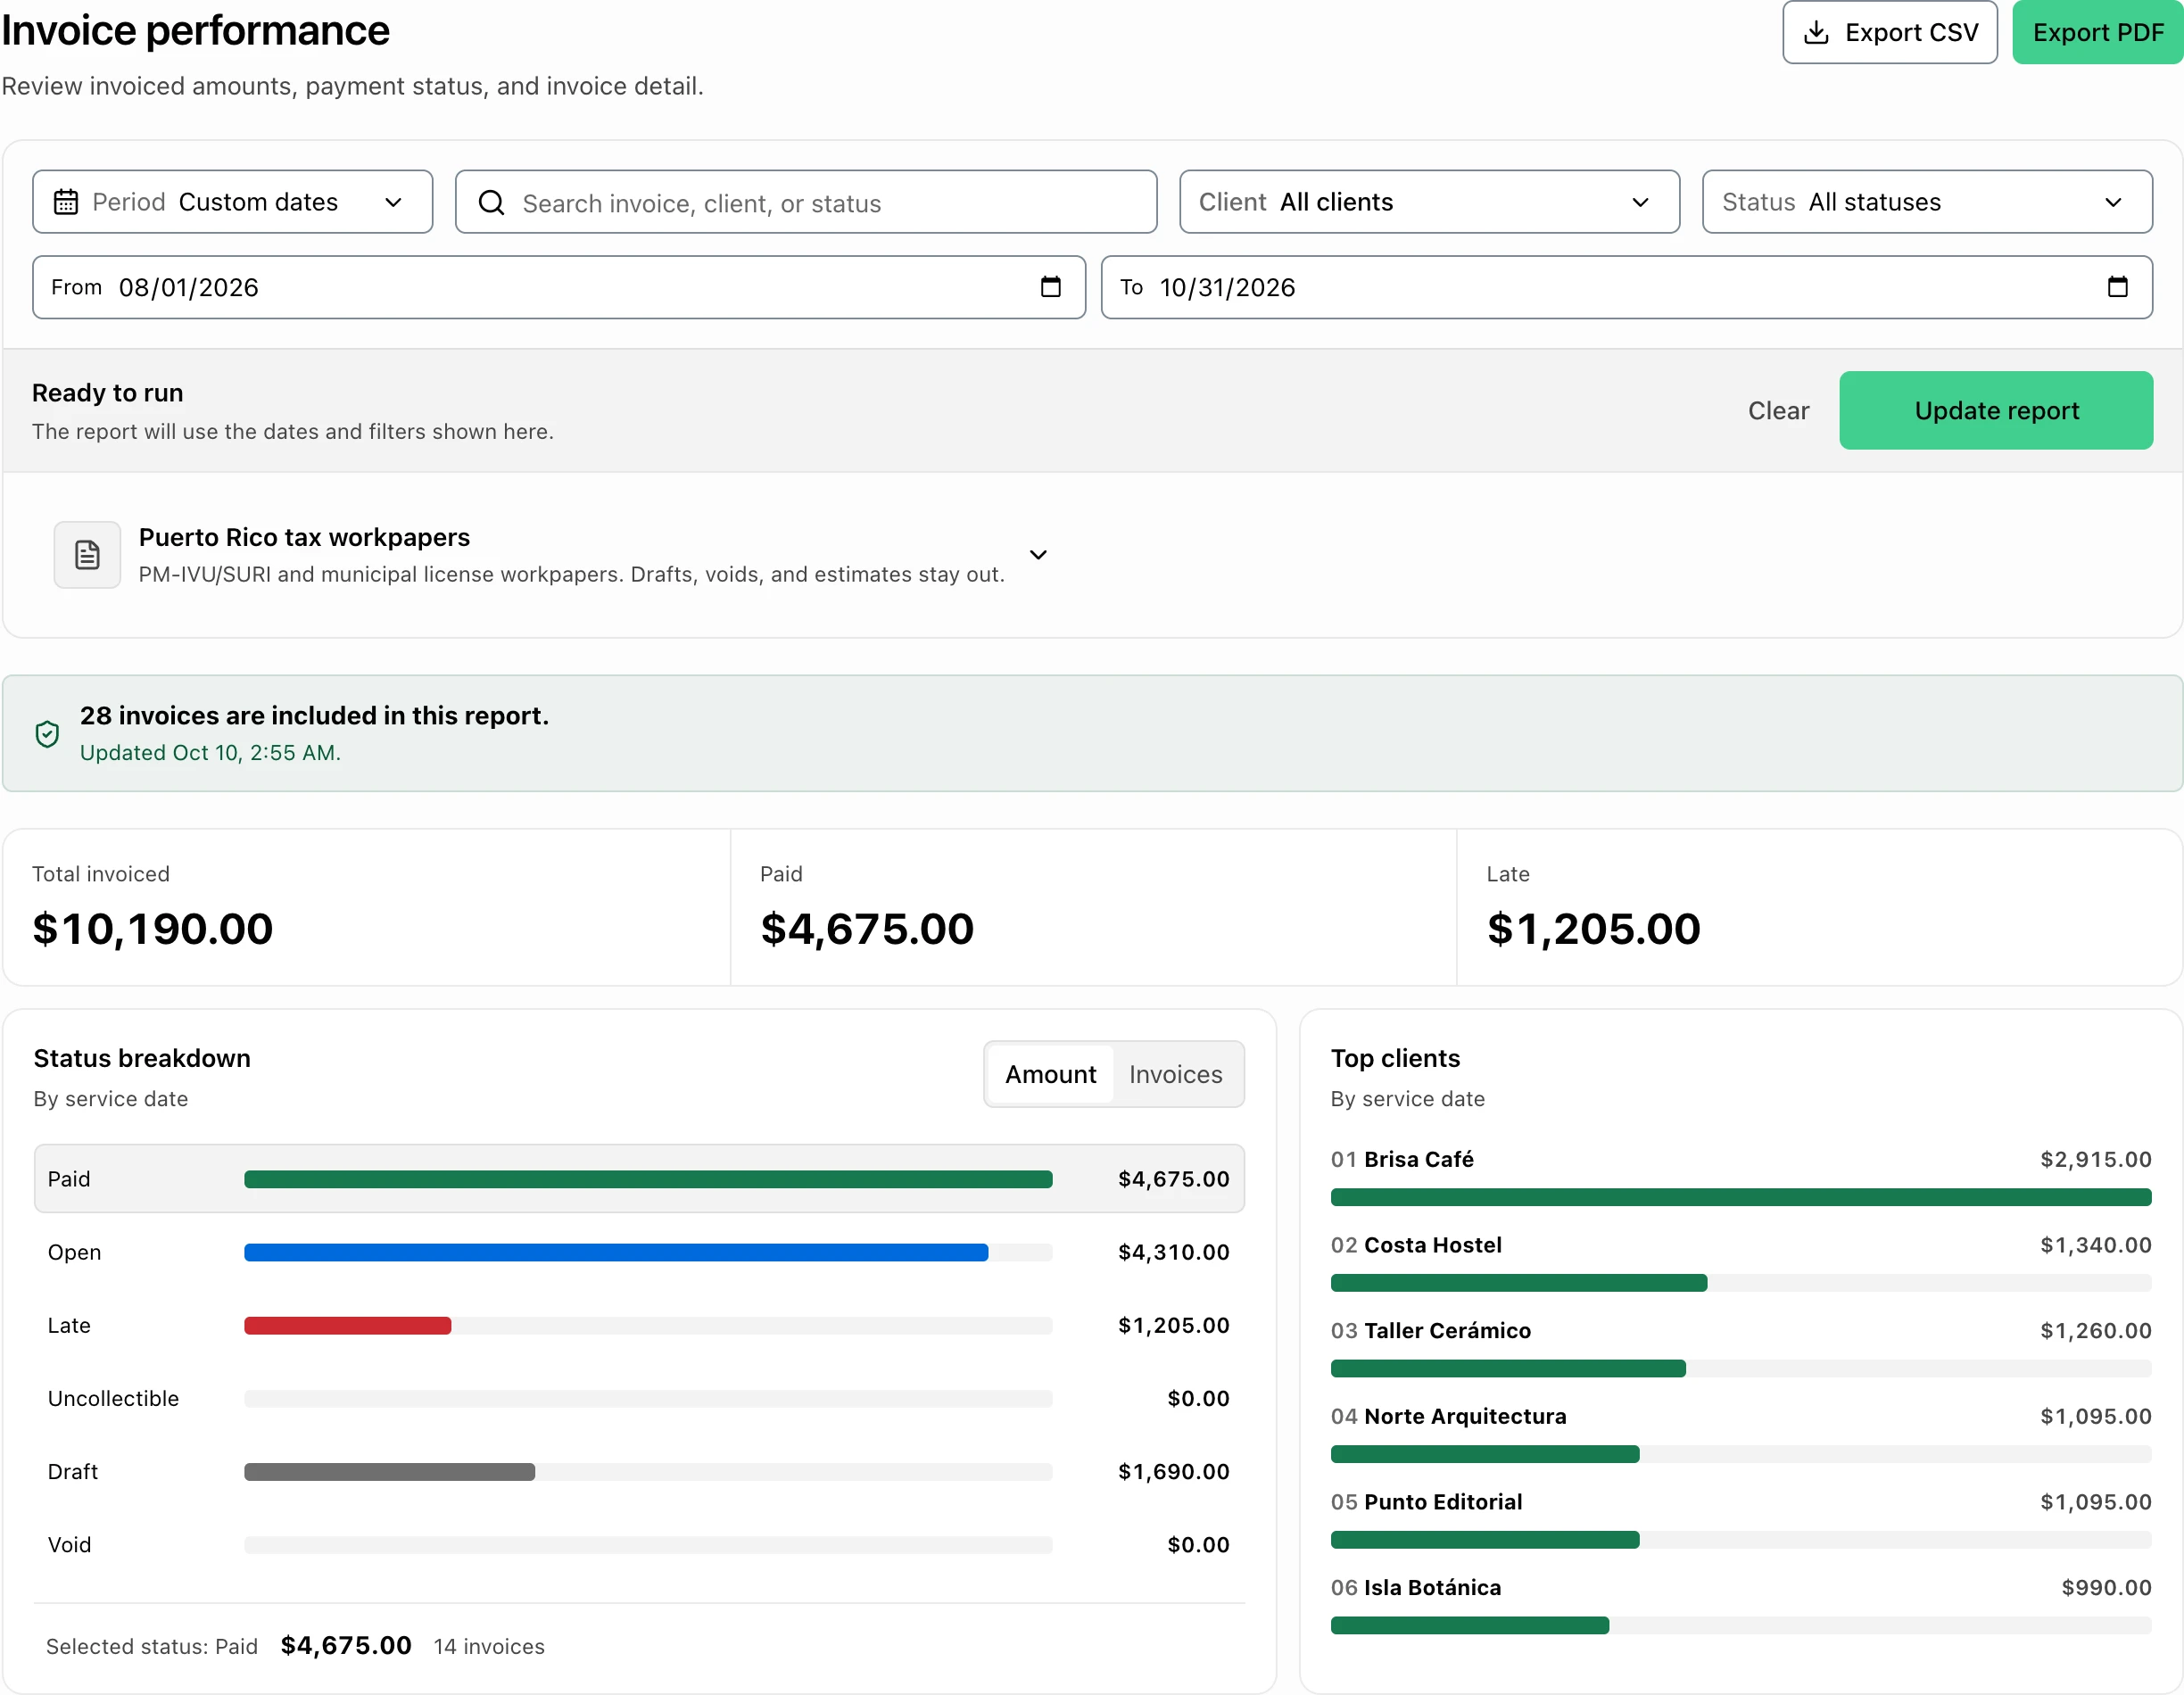Viewport: 2184px width, 1695px height.
Task: Click the 28 invoices included banner text
Action: pyautogui.click(x=314, y=716)
